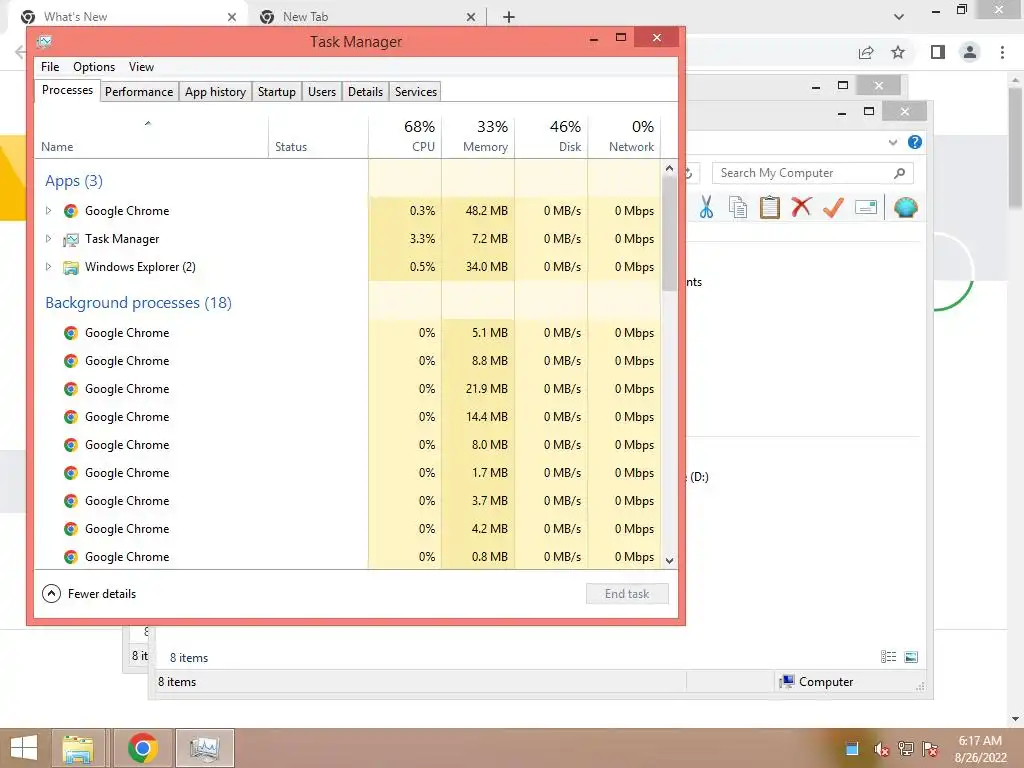Switch to the Performance tab
The height and width of the screenshot is (768, 1024).
139,91
